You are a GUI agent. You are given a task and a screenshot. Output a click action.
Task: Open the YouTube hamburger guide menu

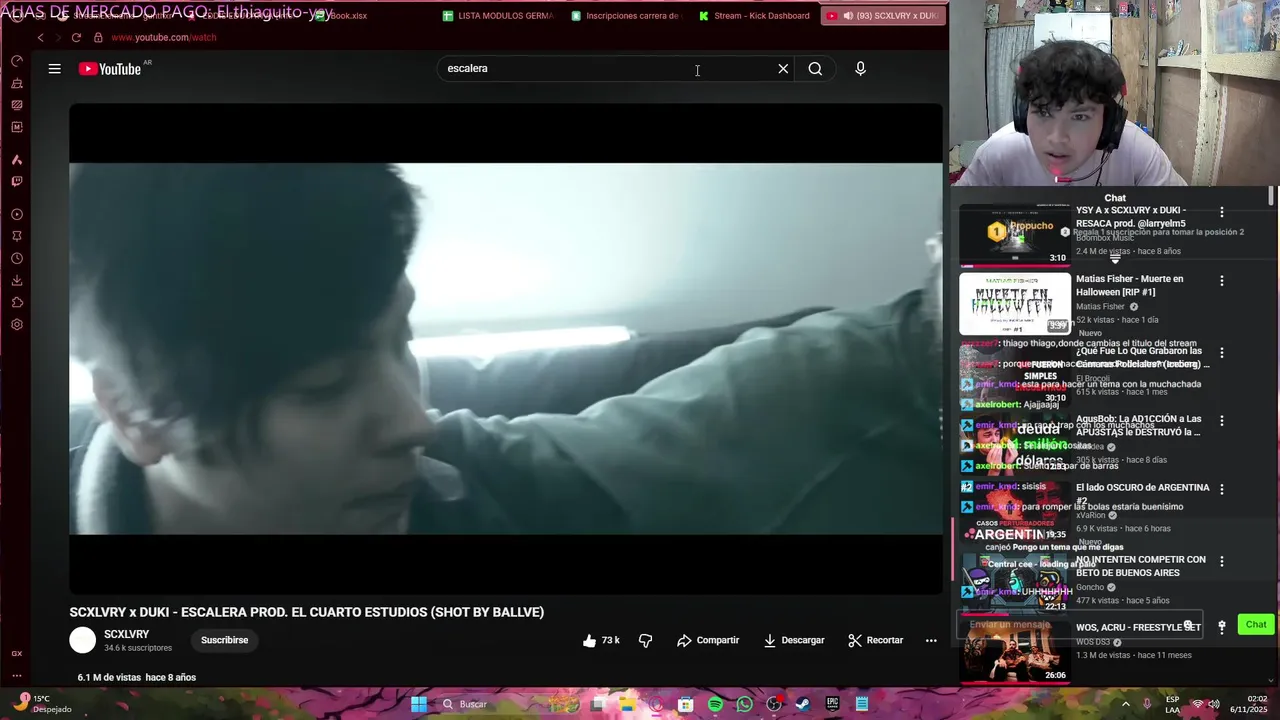[x=55, y=69]
